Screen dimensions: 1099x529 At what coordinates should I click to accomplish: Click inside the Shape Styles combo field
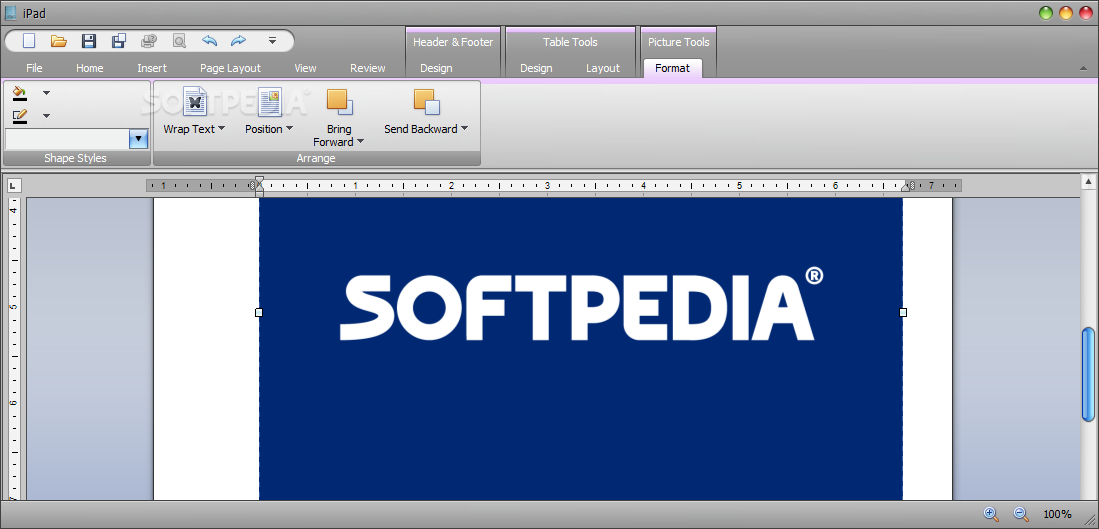pos(67,139)
